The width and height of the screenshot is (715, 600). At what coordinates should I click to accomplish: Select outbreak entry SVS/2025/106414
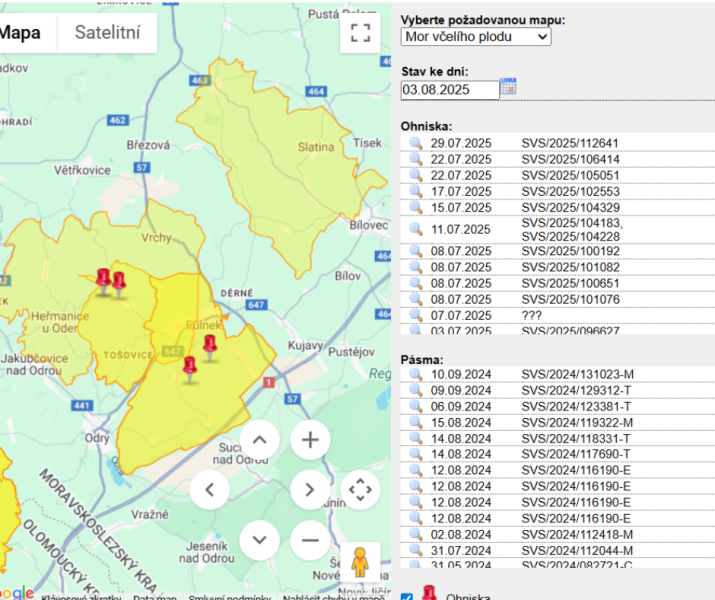pos(570,160)
